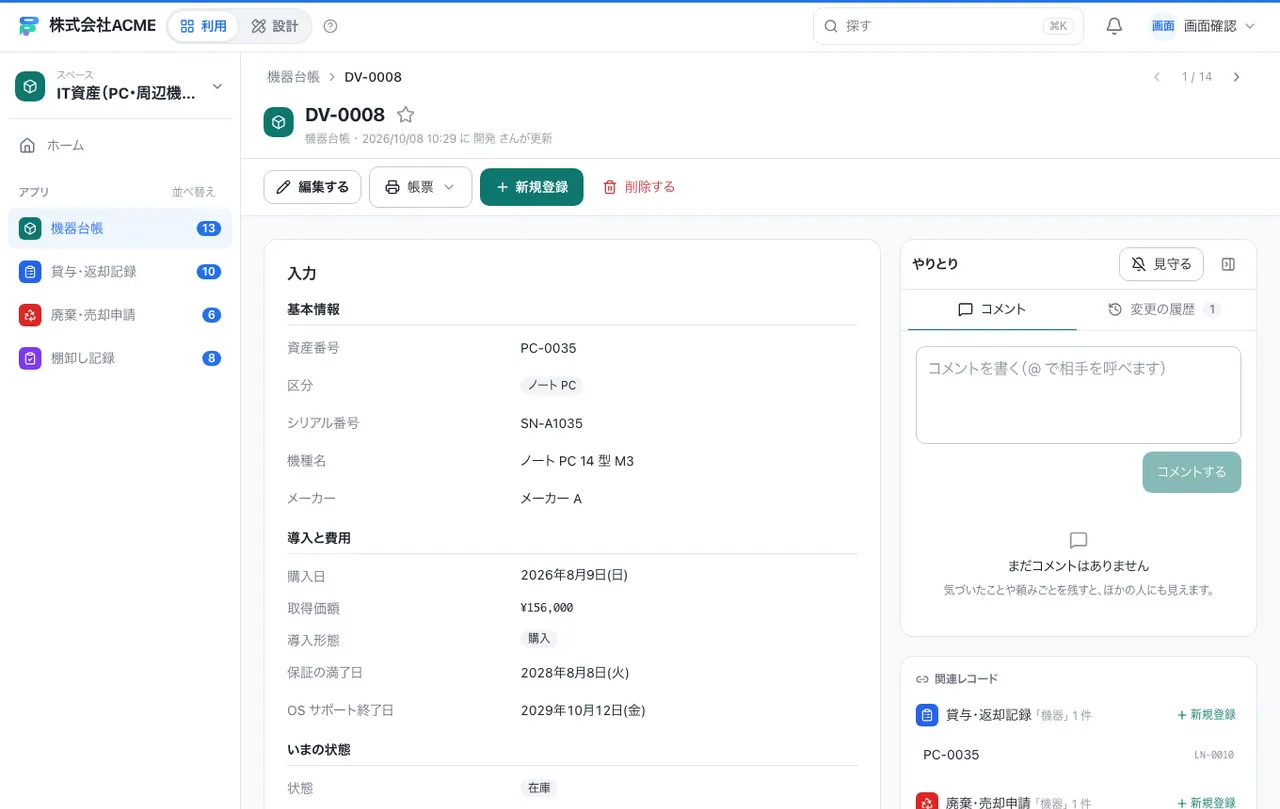Click the 棚卸し記録 app icon in sidebar
This screenshot has height=809, width=1280.
(30, 358)
